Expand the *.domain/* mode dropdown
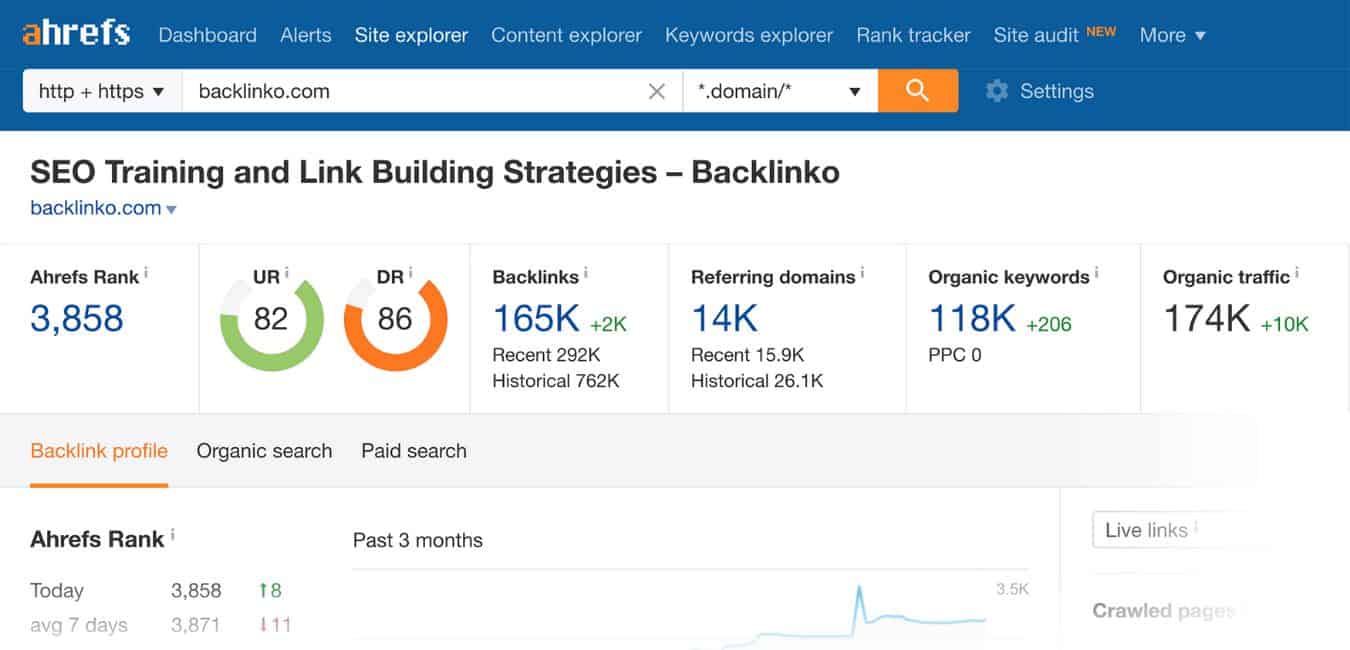 (780, 92)
